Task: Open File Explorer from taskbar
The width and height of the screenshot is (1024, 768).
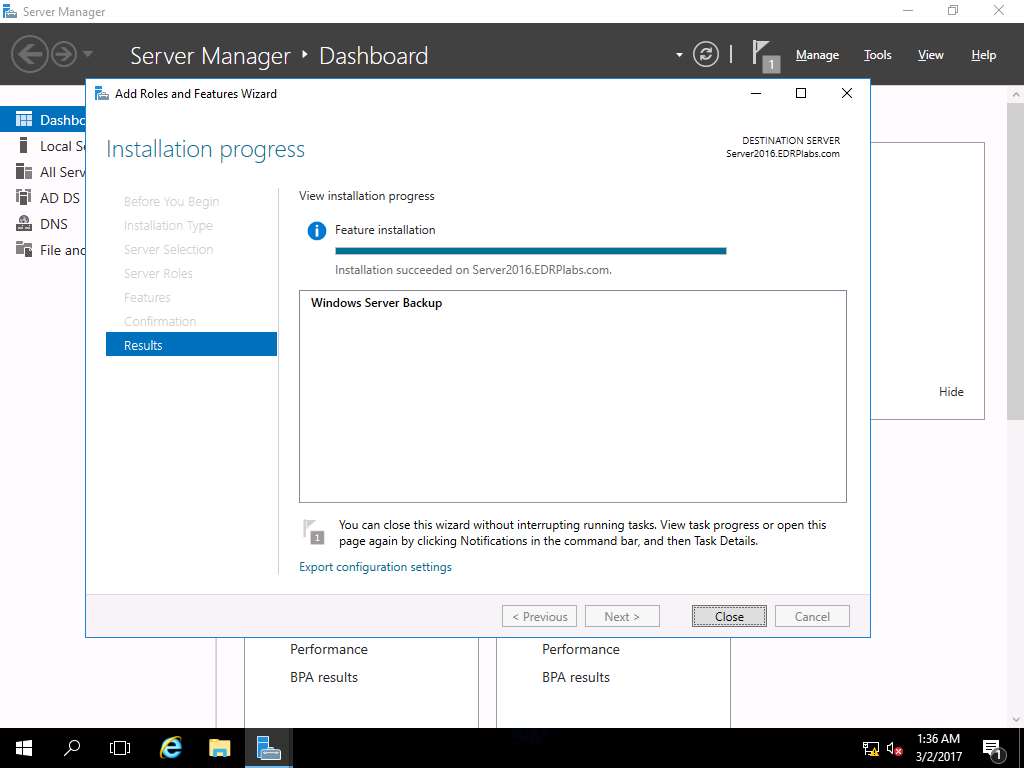Action: tap(219, 748)
